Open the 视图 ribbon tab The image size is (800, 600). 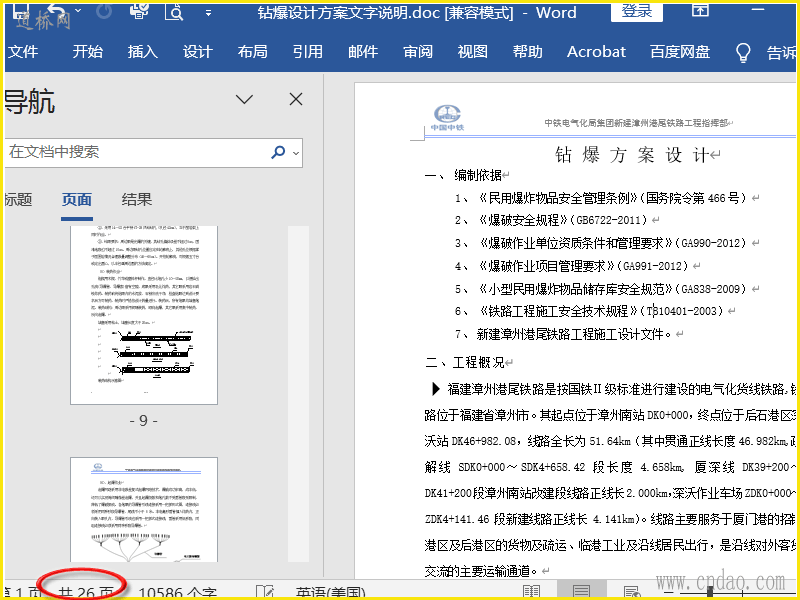472,52
